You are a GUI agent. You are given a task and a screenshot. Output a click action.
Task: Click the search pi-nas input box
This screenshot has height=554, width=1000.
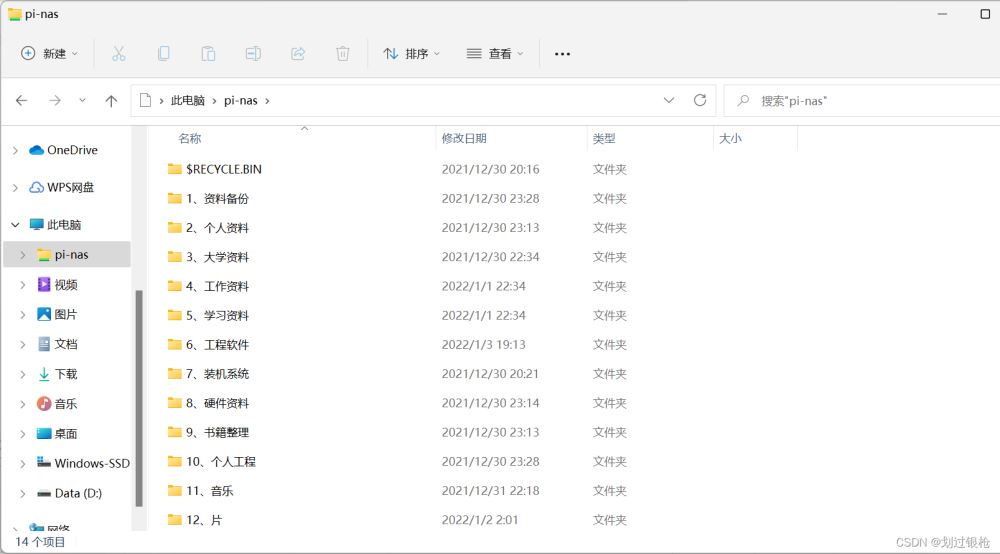coord(860,101)
